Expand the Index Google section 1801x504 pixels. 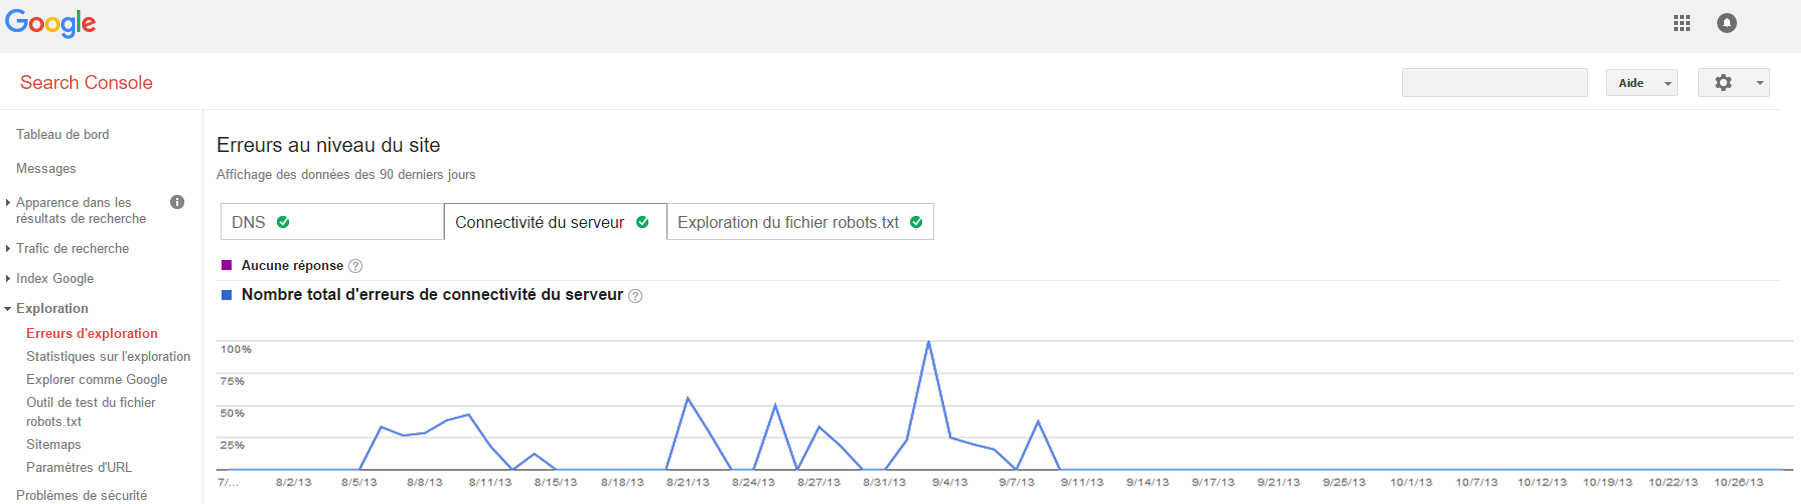pos(54,278)
